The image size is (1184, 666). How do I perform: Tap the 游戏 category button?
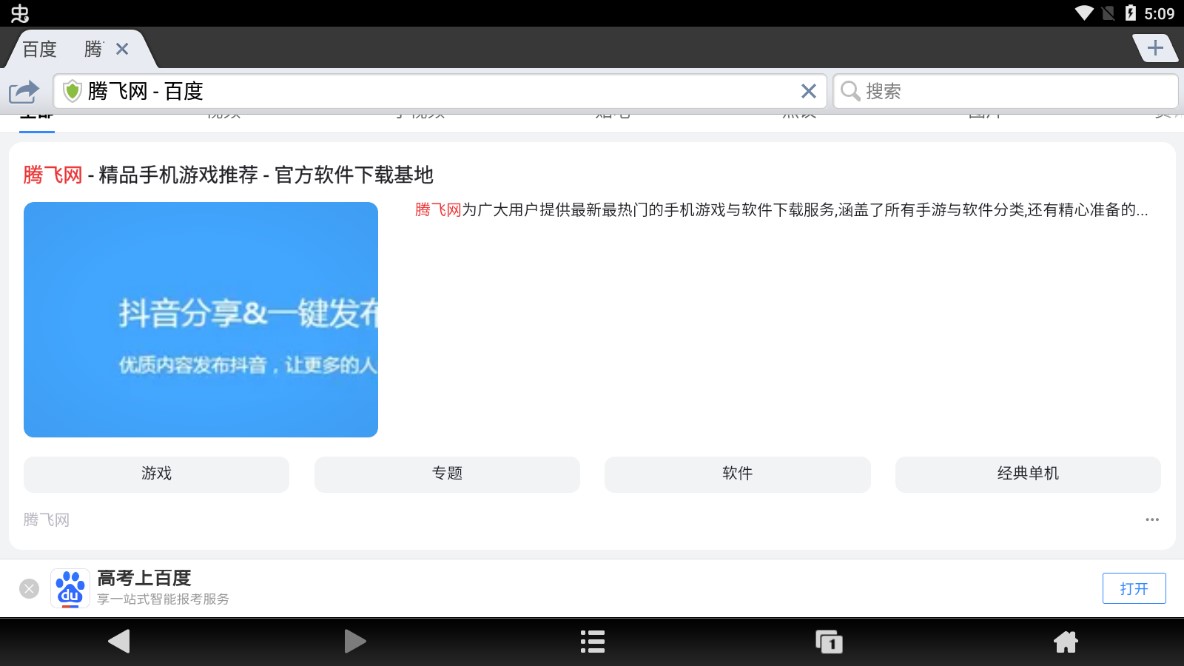tap(156, 473)
